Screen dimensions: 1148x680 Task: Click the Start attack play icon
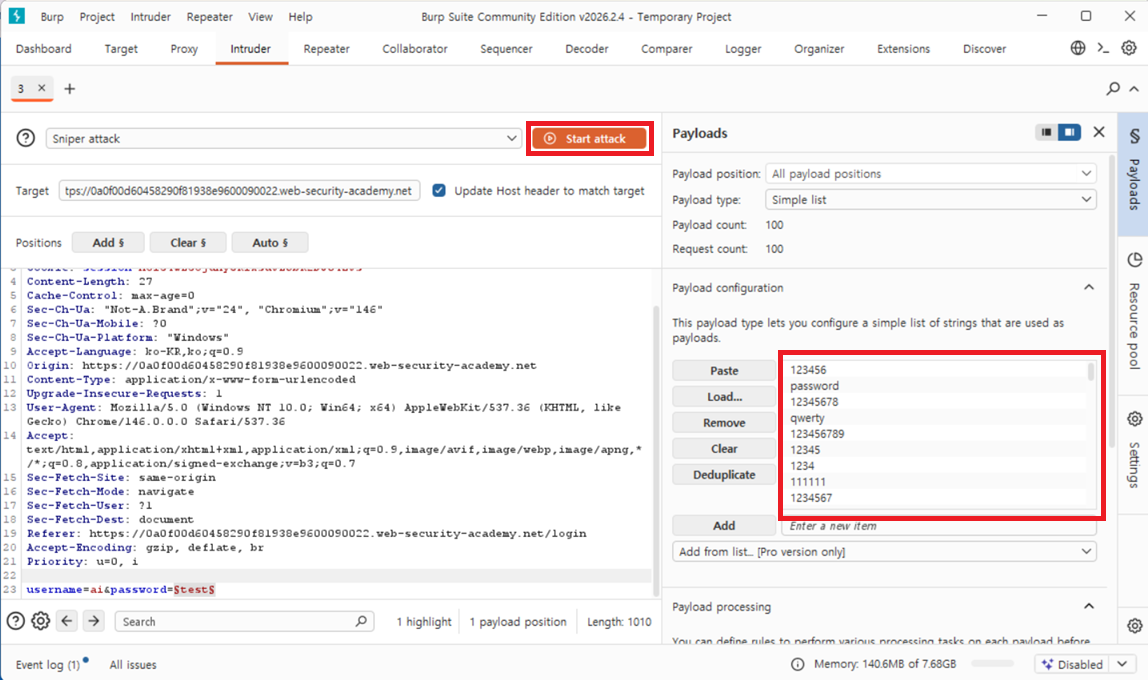(x=550, y=138)
